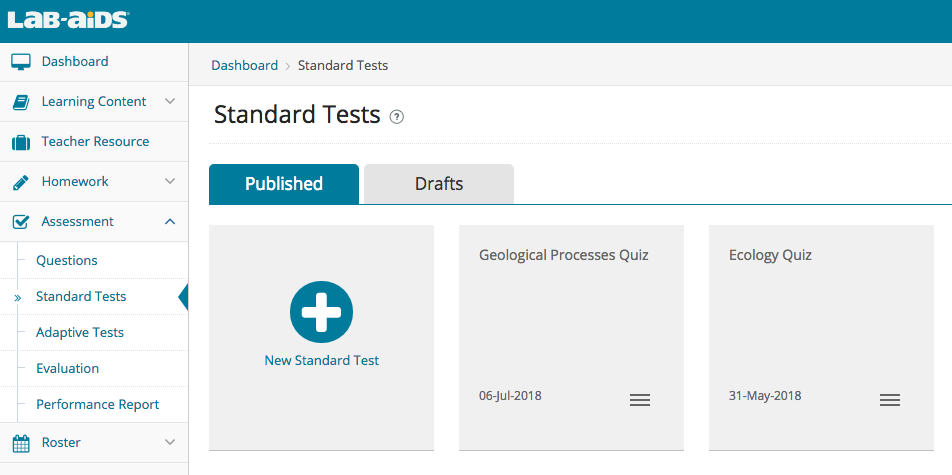Screen dimensions: 952x475
Task: Select the Published tab
Action: [x=284, y=184]
